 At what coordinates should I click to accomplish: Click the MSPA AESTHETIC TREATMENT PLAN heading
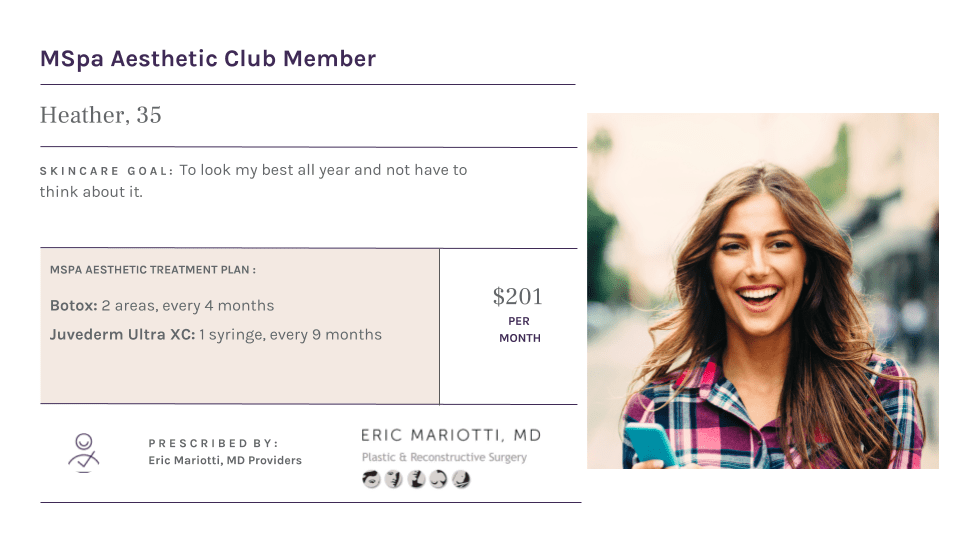(152, 269)
